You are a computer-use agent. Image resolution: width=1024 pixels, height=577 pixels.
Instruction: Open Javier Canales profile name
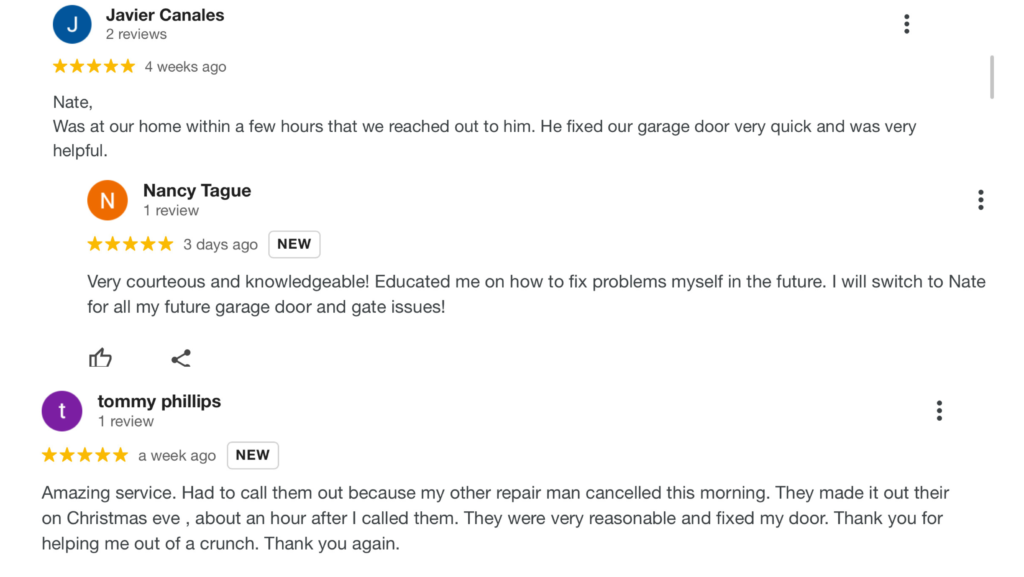pos(165,15)
